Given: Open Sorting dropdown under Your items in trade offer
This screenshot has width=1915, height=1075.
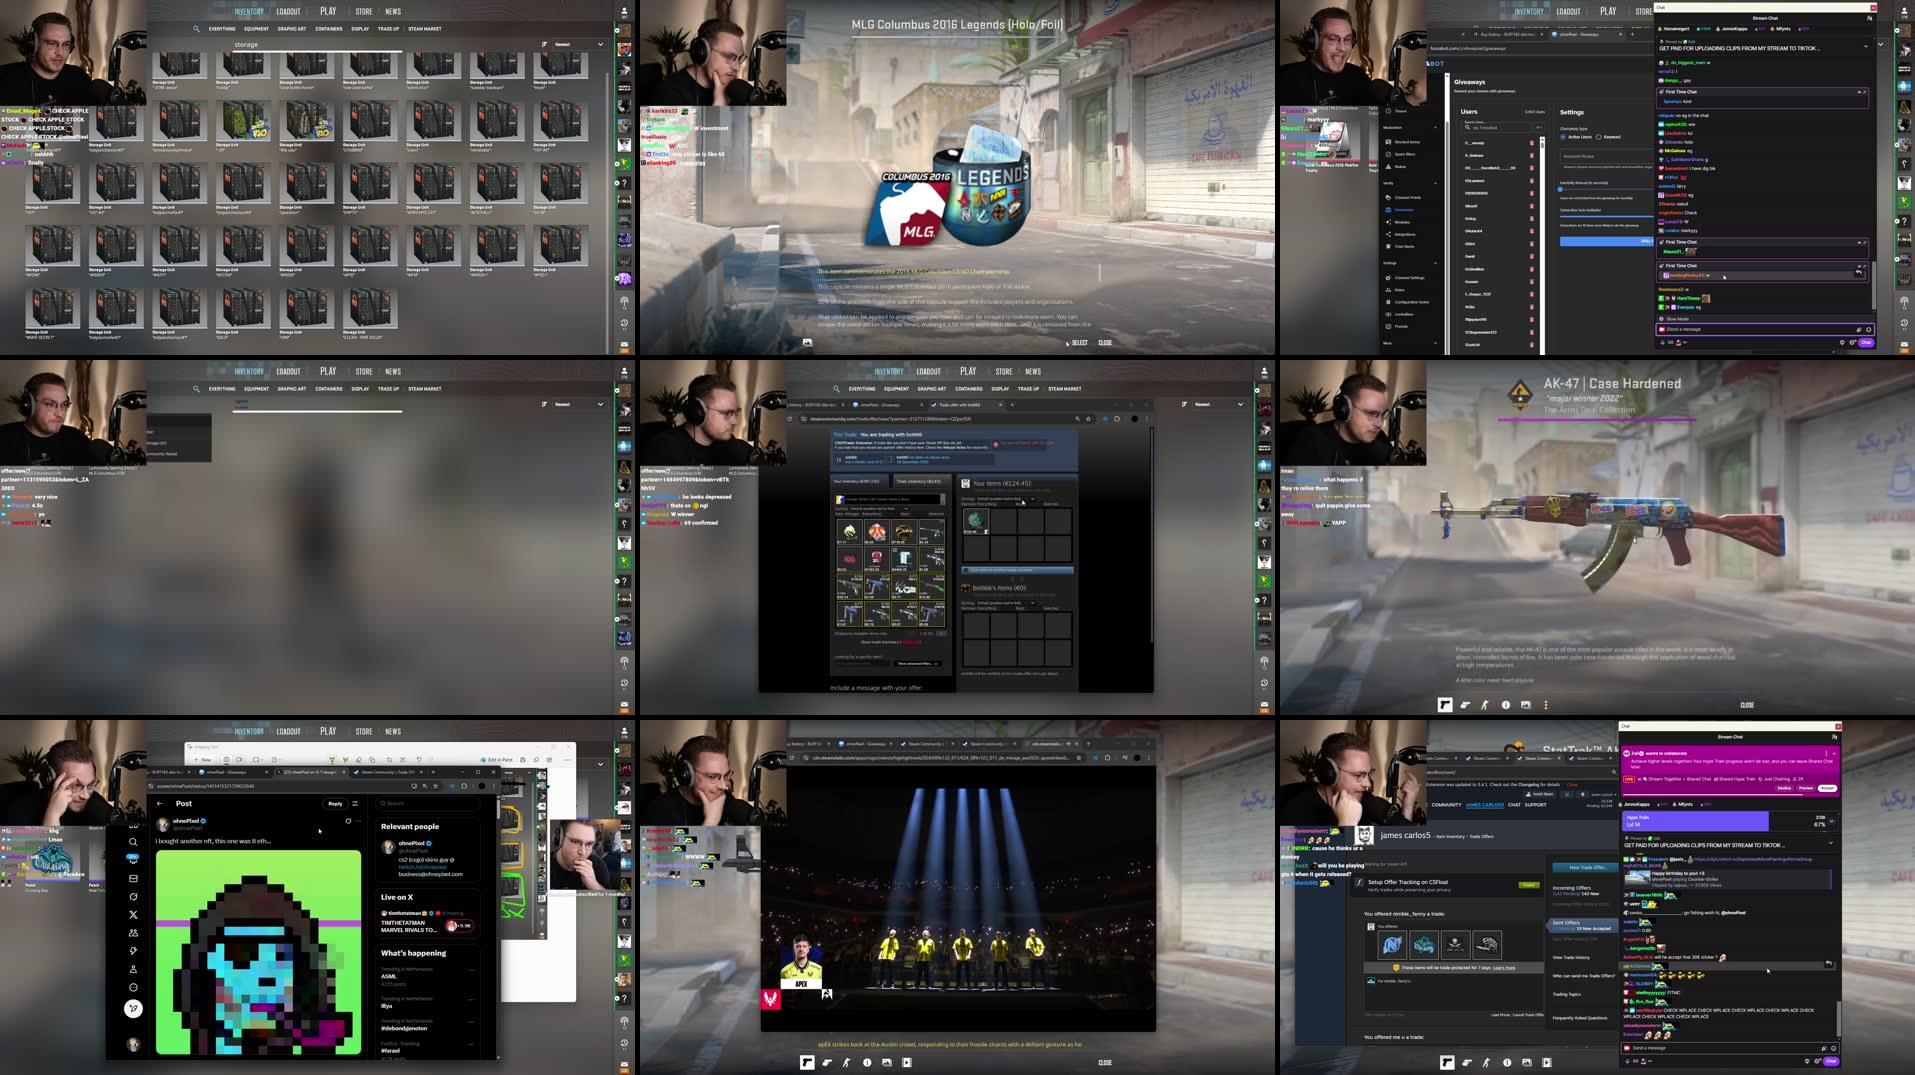Looking at the screenshot, I should (1005, 499).
